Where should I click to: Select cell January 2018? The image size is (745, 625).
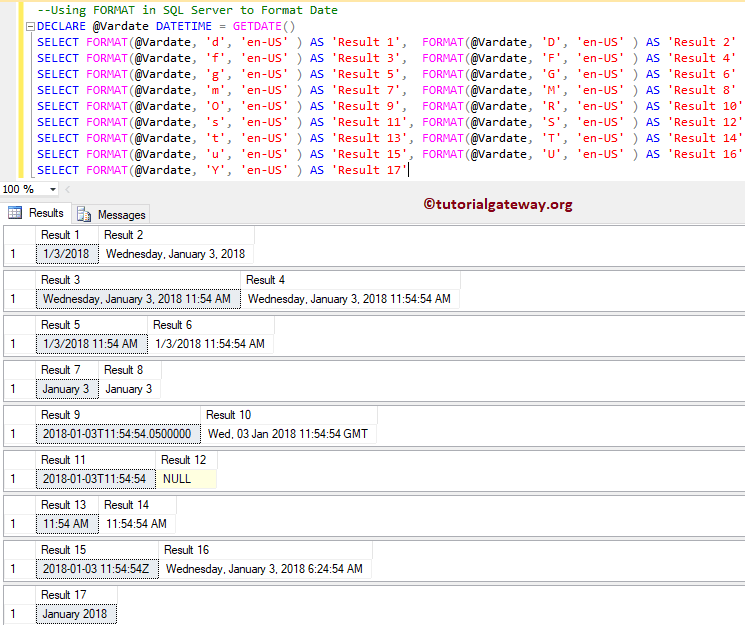click(76, 614)
